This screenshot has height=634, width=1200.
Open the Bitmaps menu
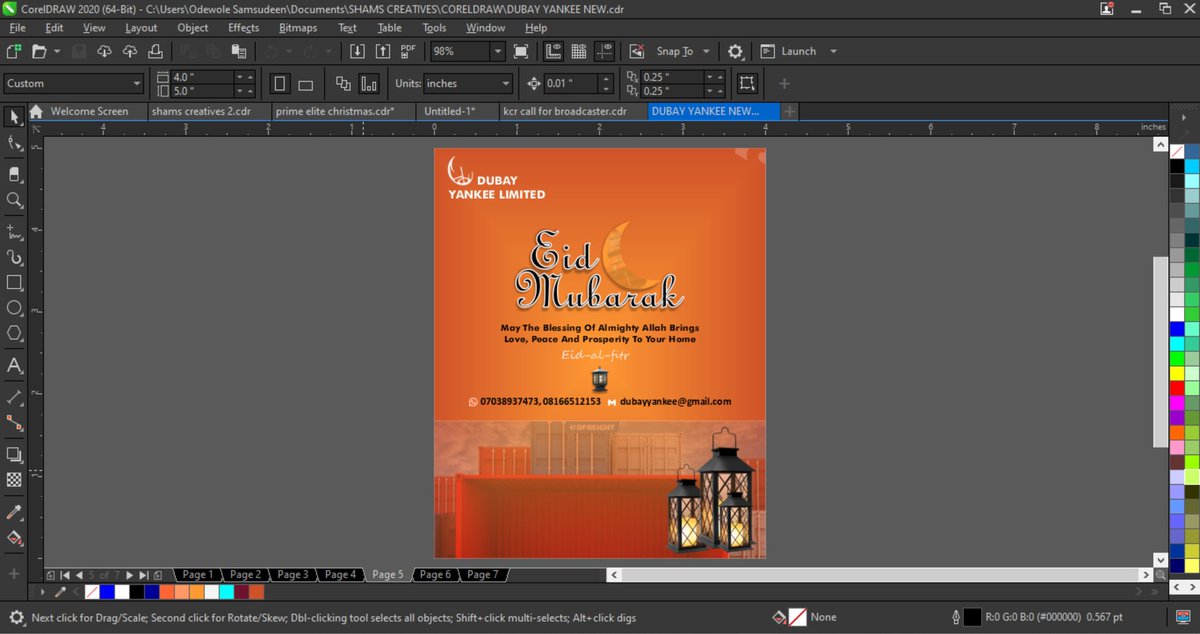point(298,28)
